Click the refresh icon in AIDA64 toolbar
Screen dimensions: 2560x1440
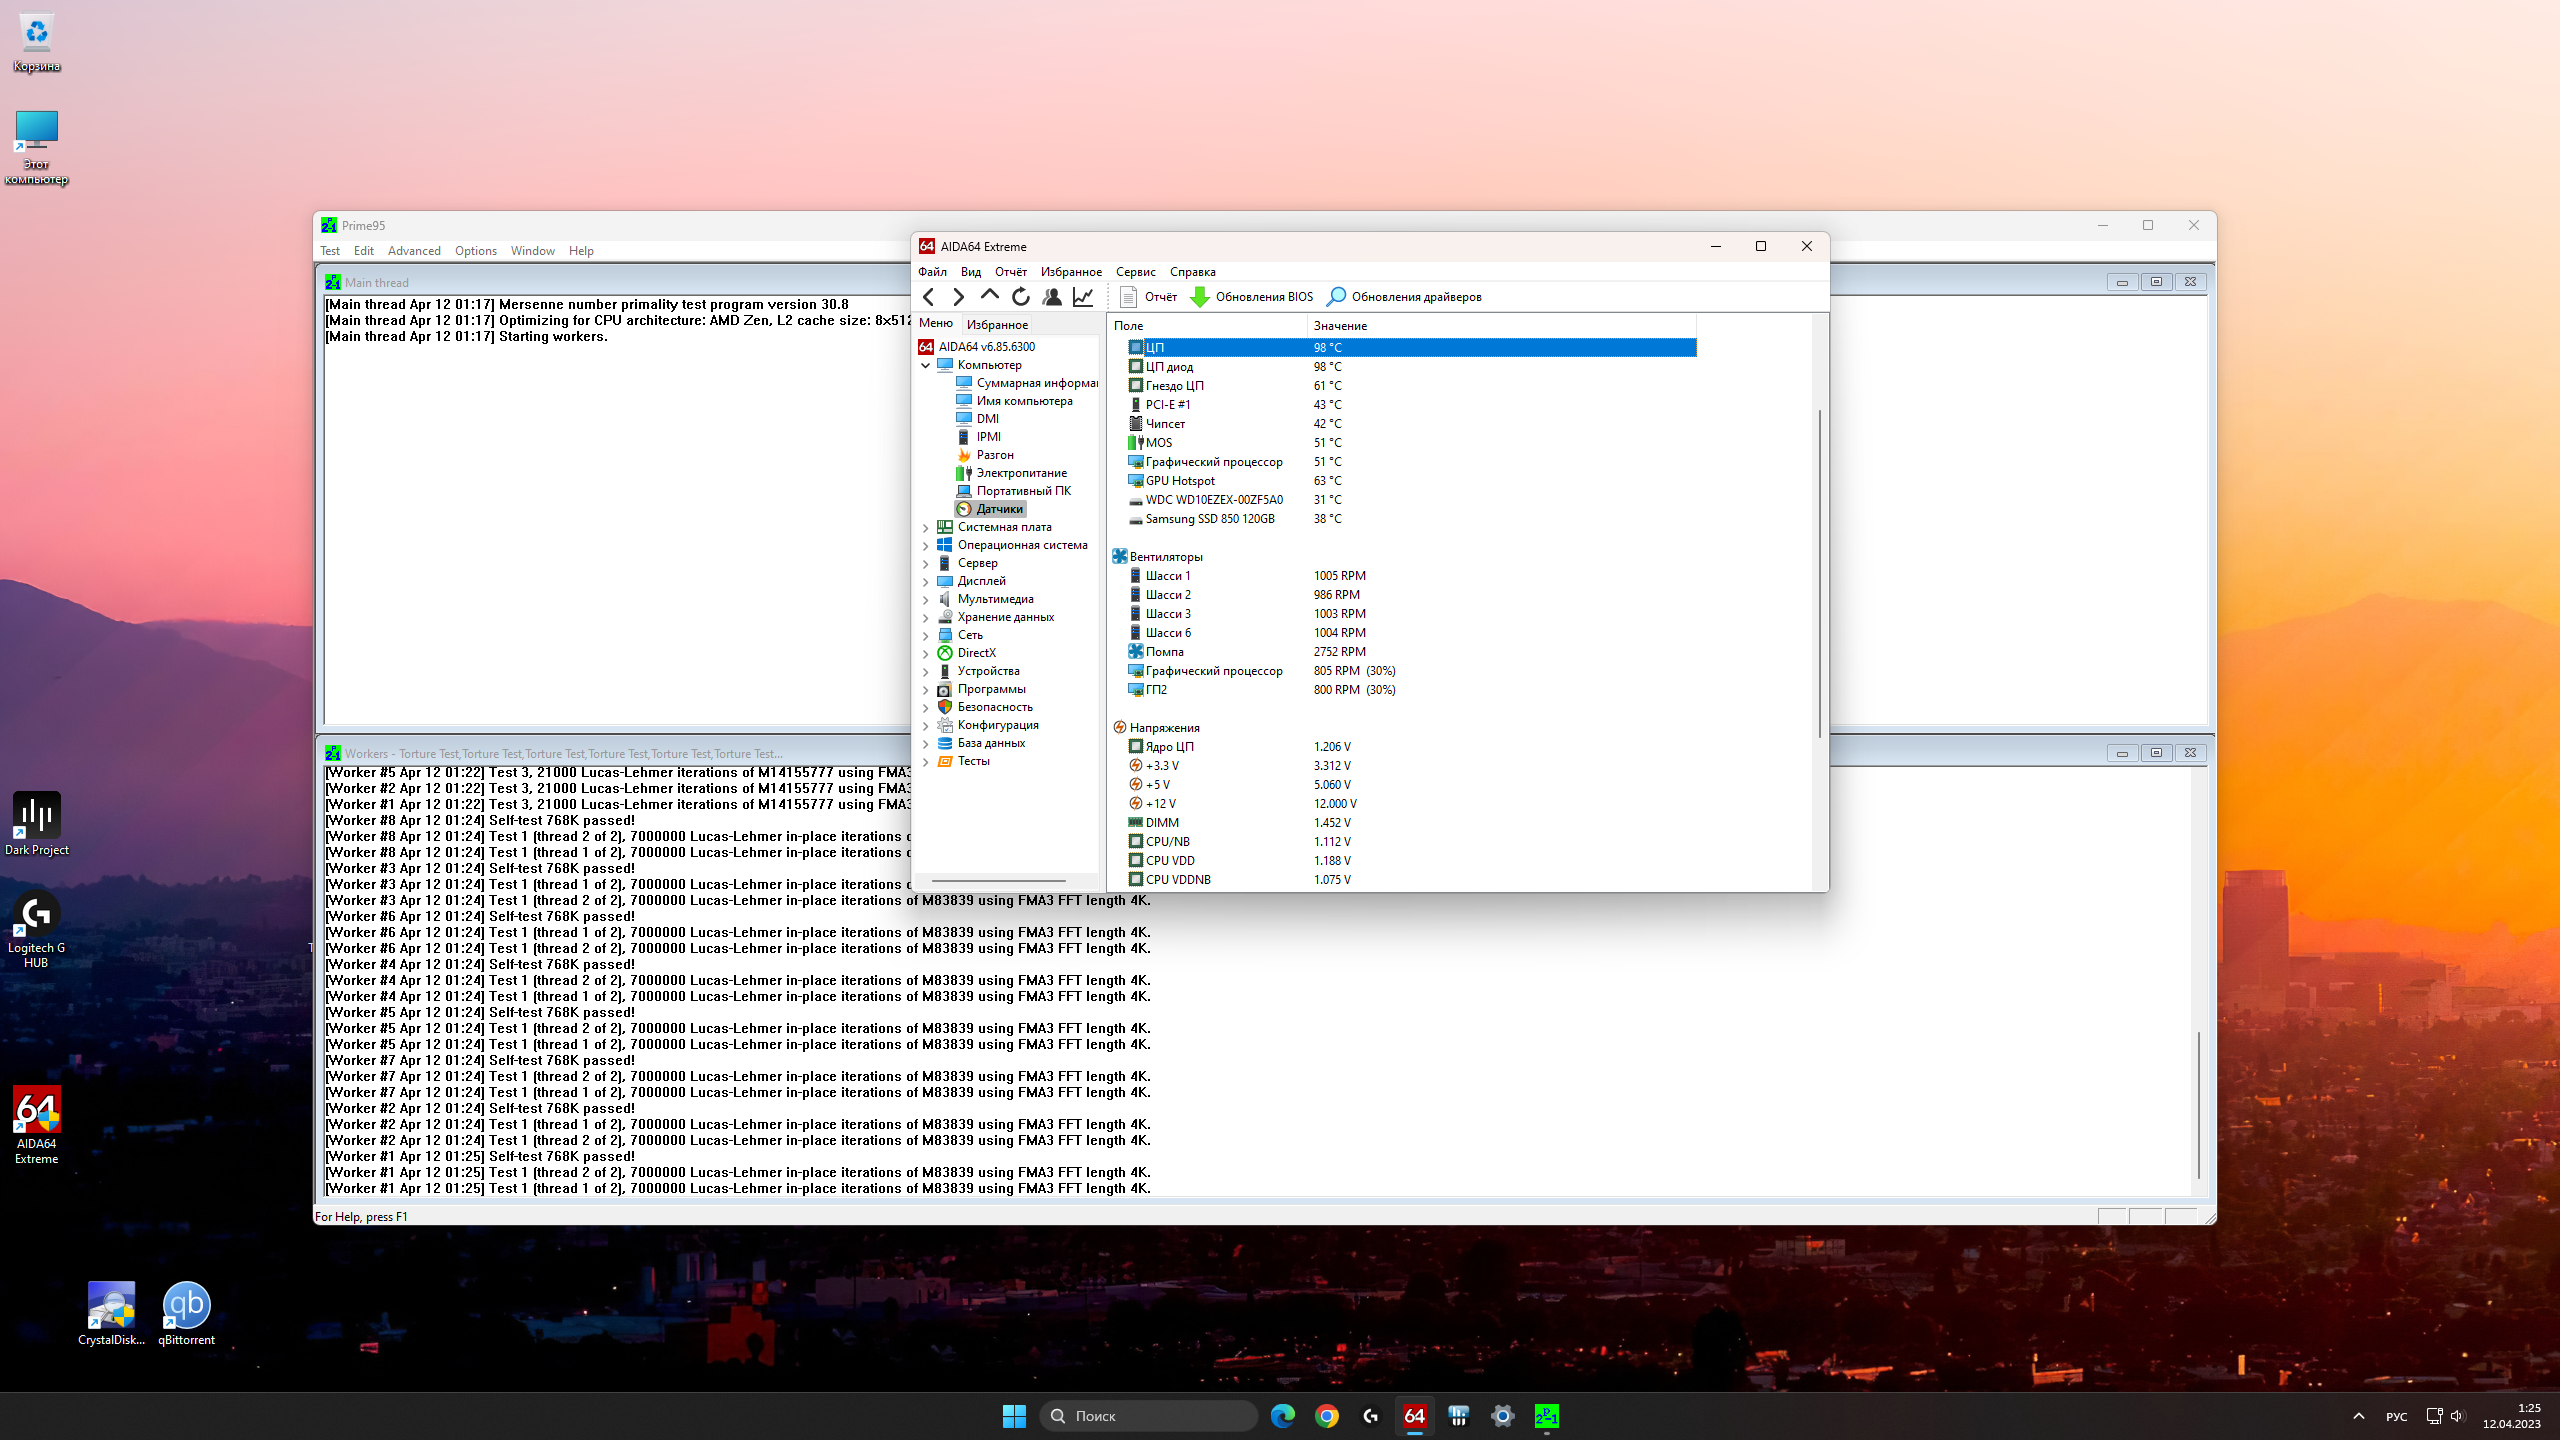[x=1020, y=296]
